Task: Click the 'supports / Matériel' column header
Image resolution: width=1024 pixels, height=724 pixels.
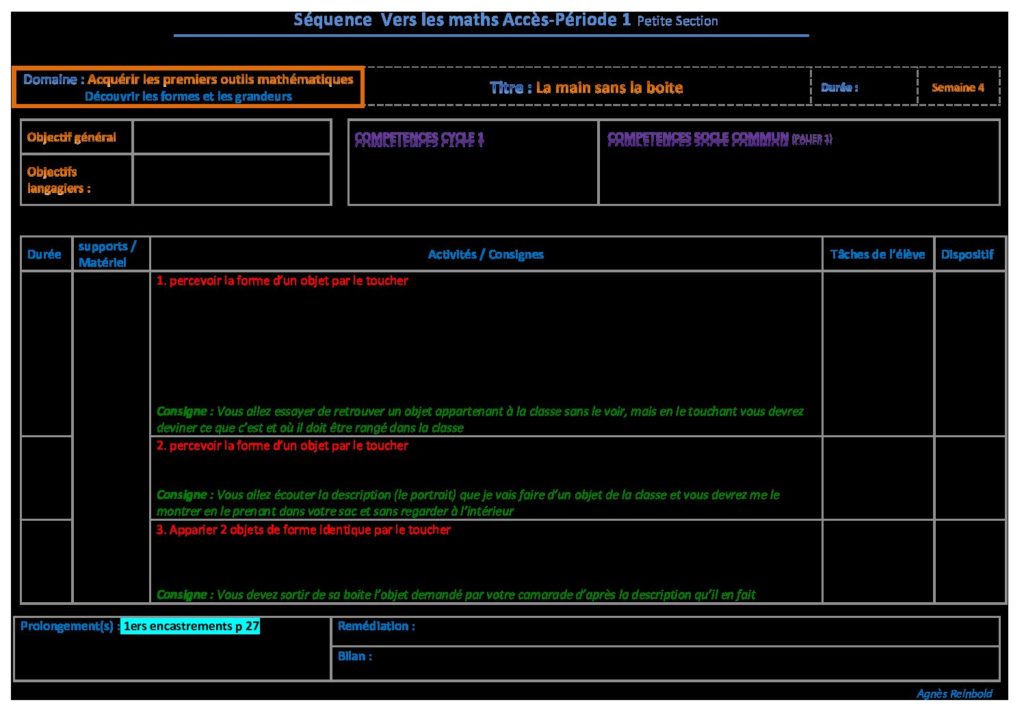Action: pos(110,254)
